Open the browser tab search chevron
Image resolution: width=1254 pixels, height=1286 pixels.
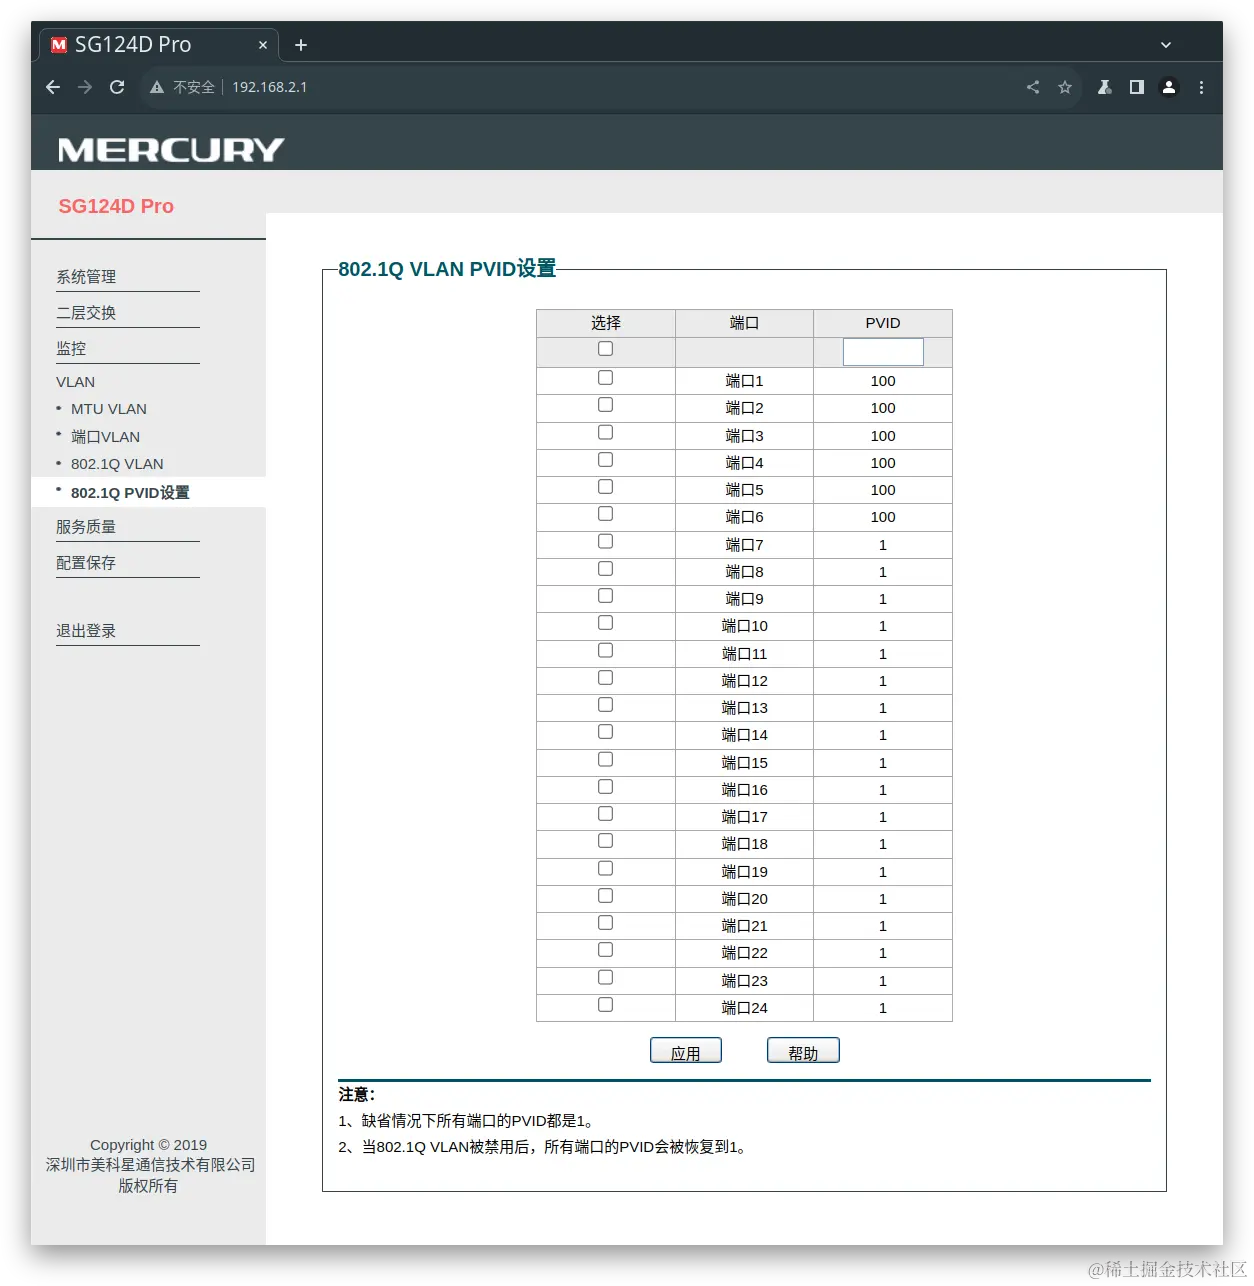[1165, 44]
